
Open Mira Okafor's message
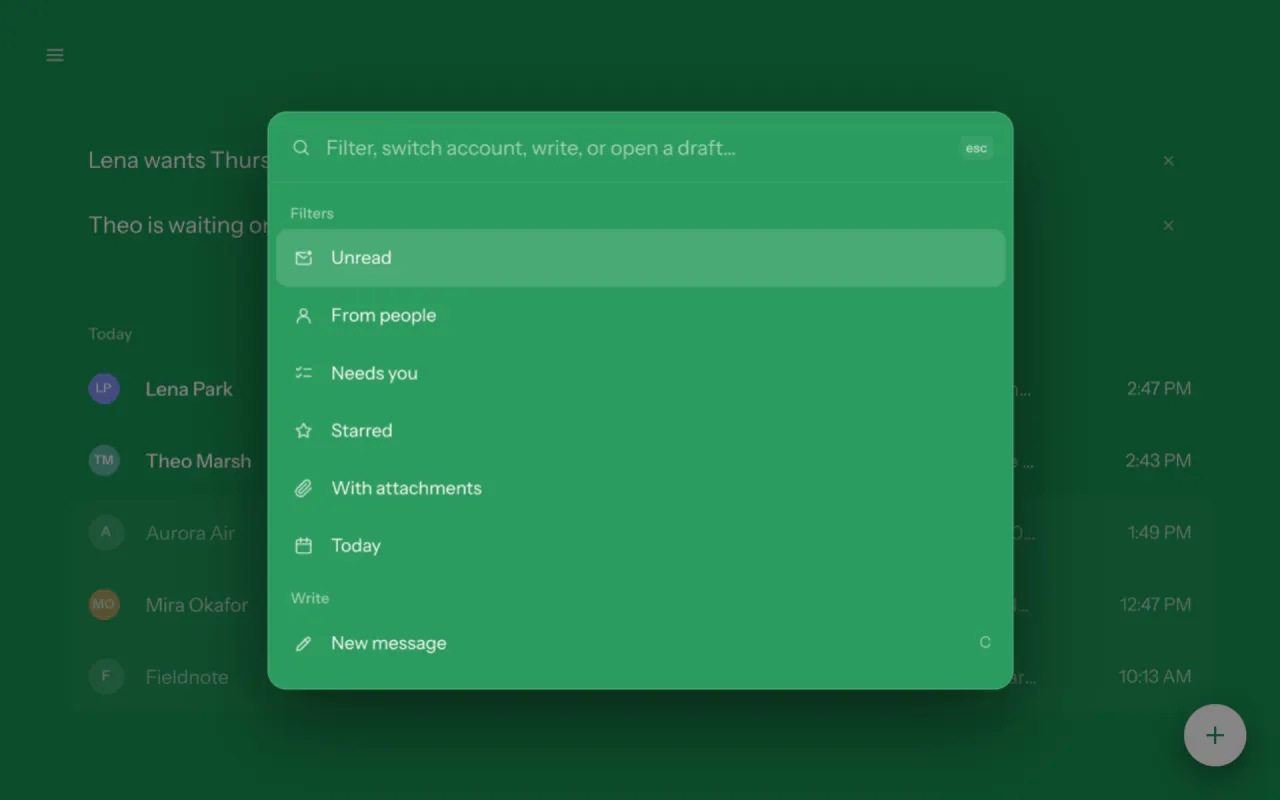pos(640,605)
